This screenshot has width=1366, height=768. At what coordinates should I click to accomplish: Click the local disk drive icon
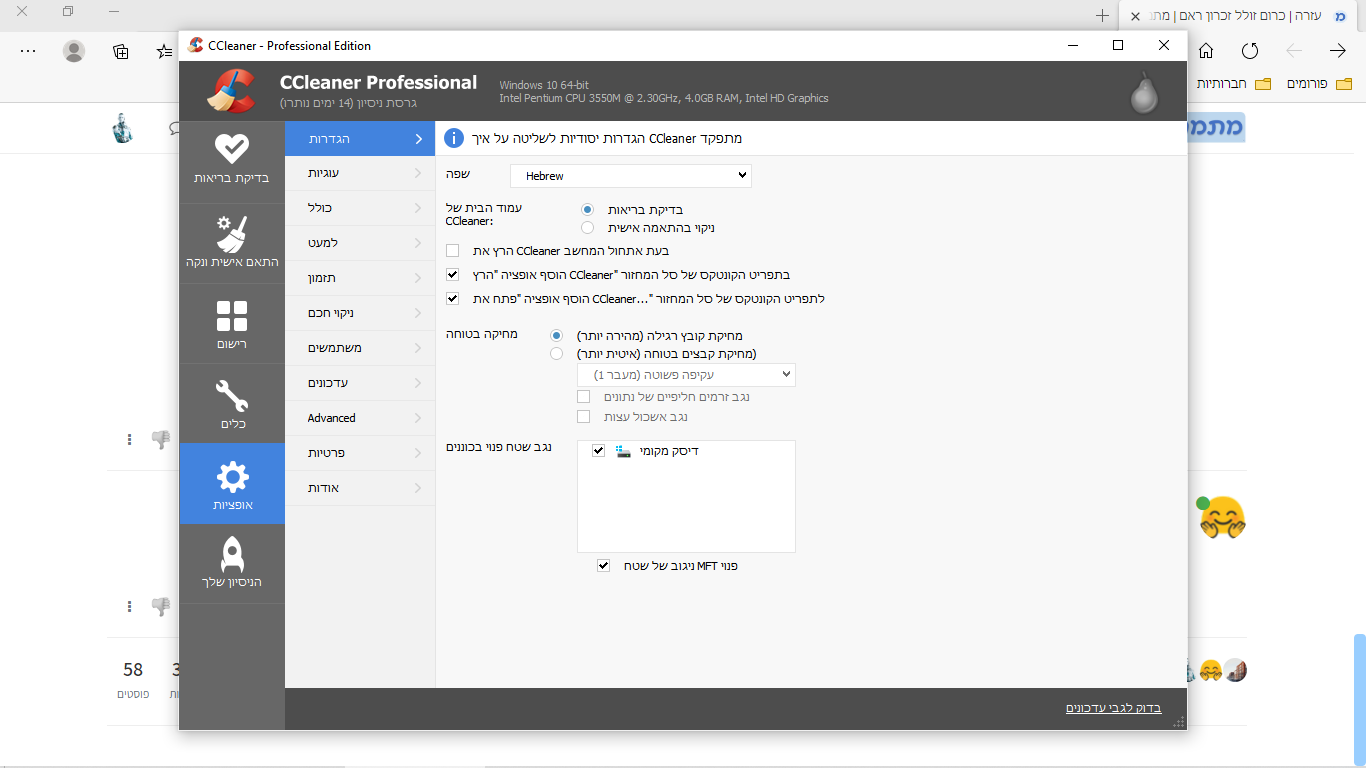[623, 451]
